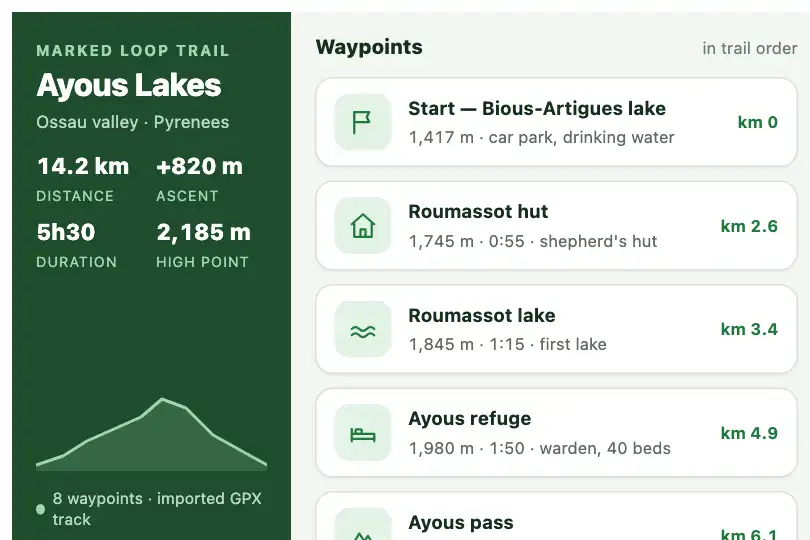This screenshot has height=540, width=810.
Task: Select the Roumassot lake waypoint title
Action: (481, 315)
